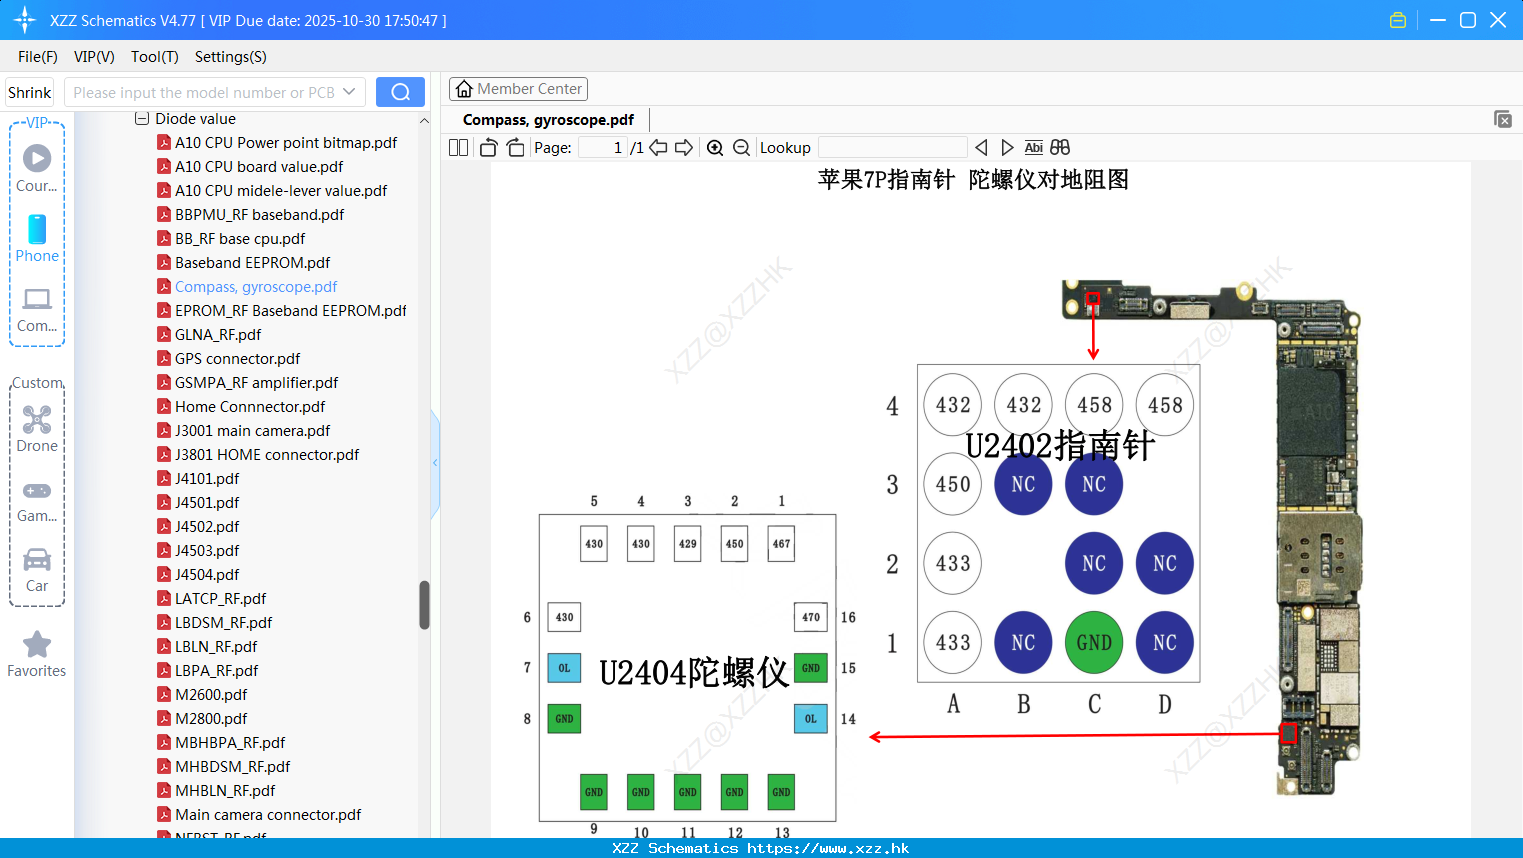The image size is (1523, 858).
Task: Open A10 CPU Power point bitmap.pdf
Action: tap(286, 143)
